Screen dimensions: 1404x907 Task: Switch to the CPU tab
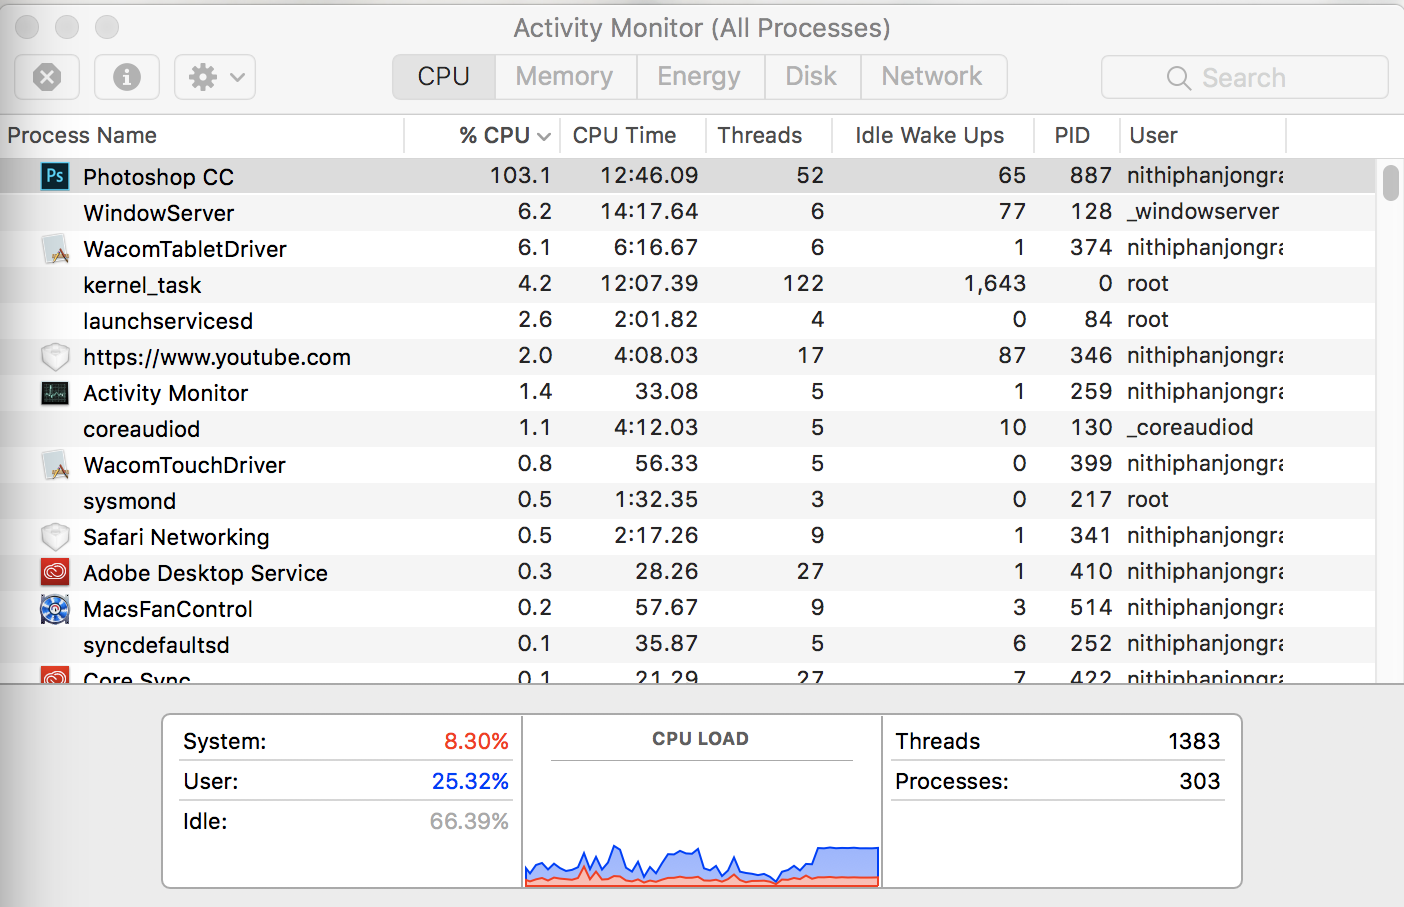pos(444,77)
